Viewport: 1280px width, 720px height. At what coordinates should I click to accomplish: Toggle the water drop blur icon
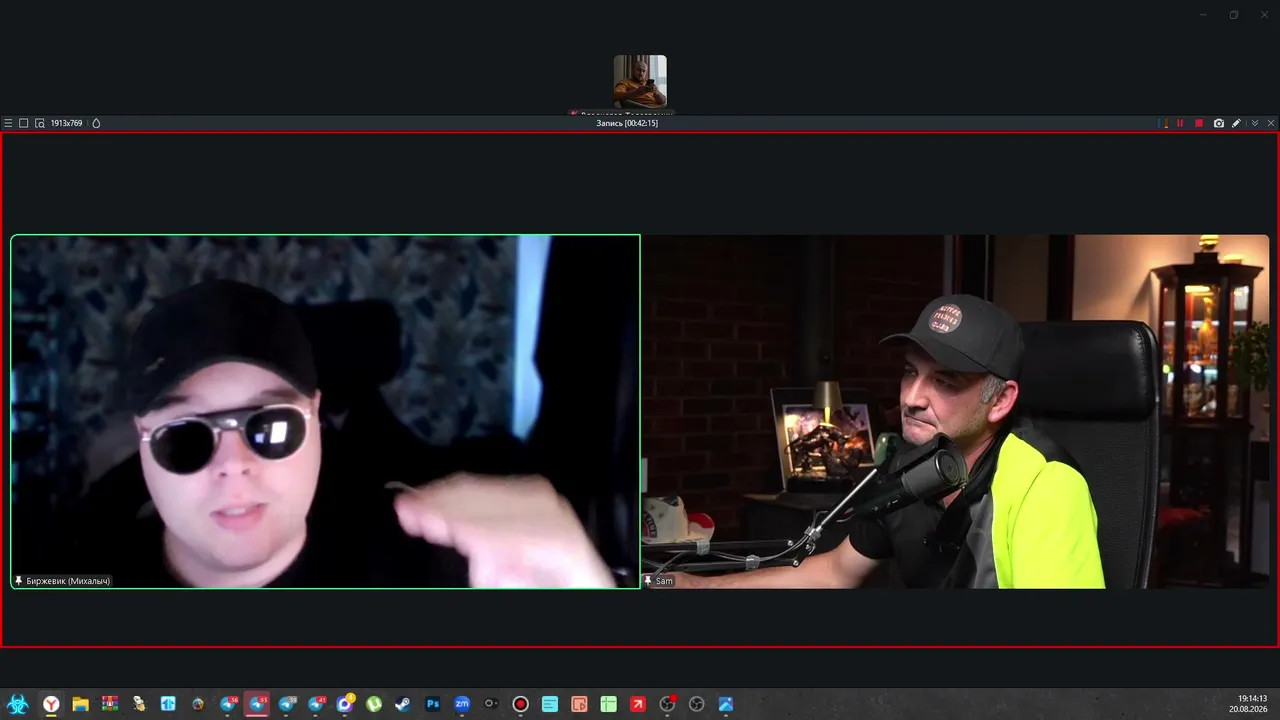96,123
